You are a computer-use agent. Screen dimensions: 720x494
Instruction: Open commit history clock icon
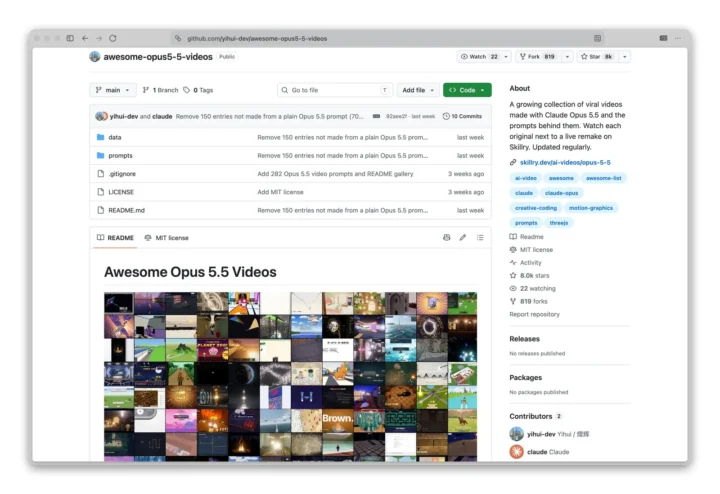click(446, 116)
